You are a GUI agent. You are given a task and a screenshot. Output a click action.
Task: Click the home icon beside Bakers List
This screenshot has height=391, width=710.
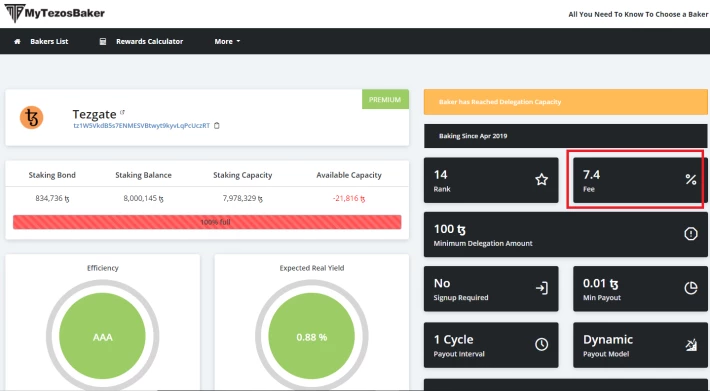pyautogui.click(x=17, y=41)
